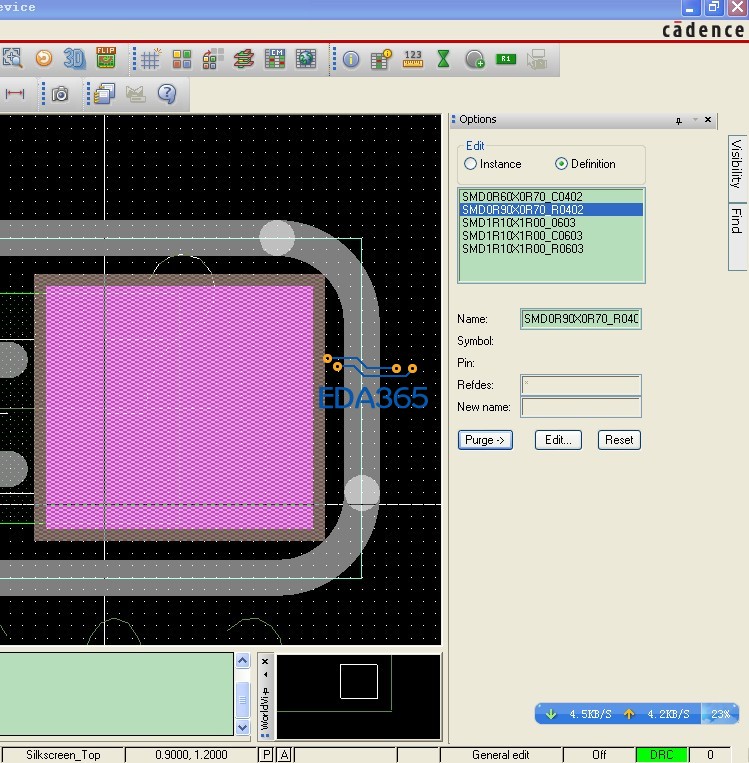
Task: Select the Instance radio button
Action: pos(471,164)
